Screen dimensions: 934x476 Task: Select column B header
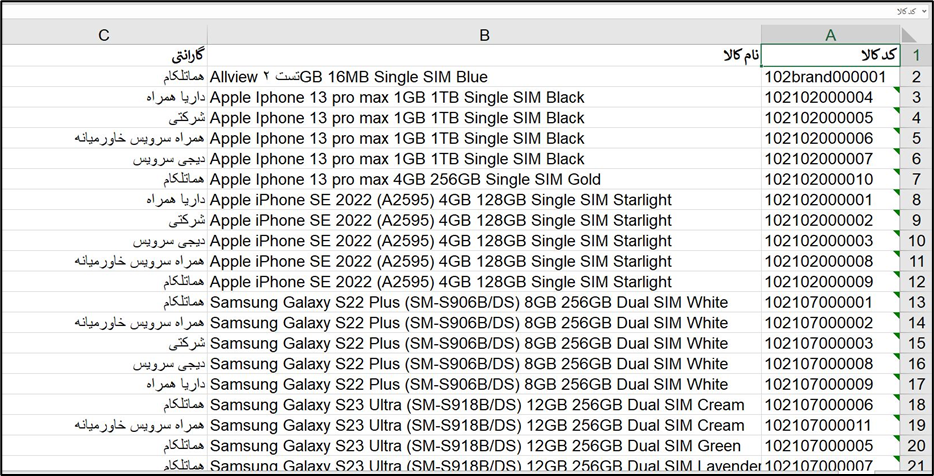(x=484, y=35)
